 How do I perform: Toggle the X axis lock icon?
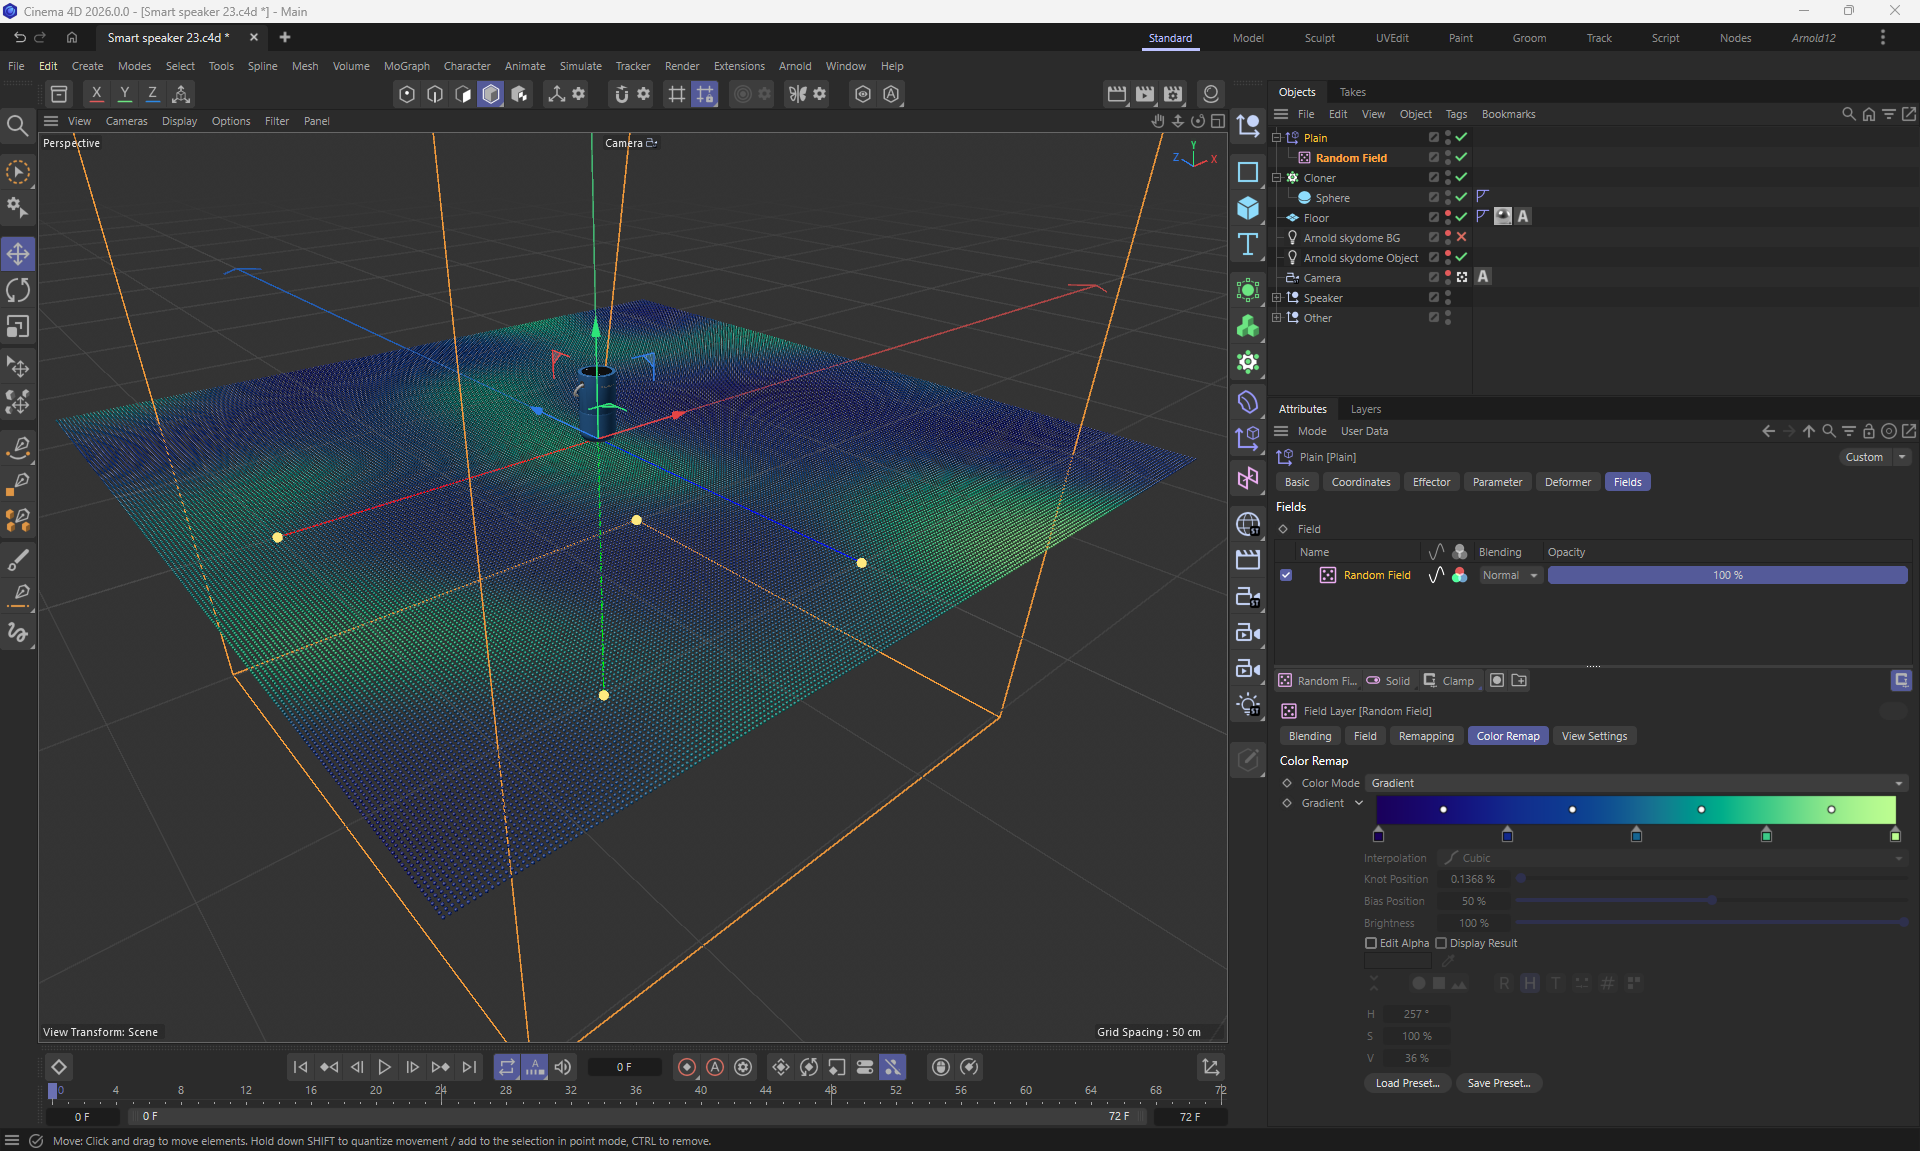[96, 93]
